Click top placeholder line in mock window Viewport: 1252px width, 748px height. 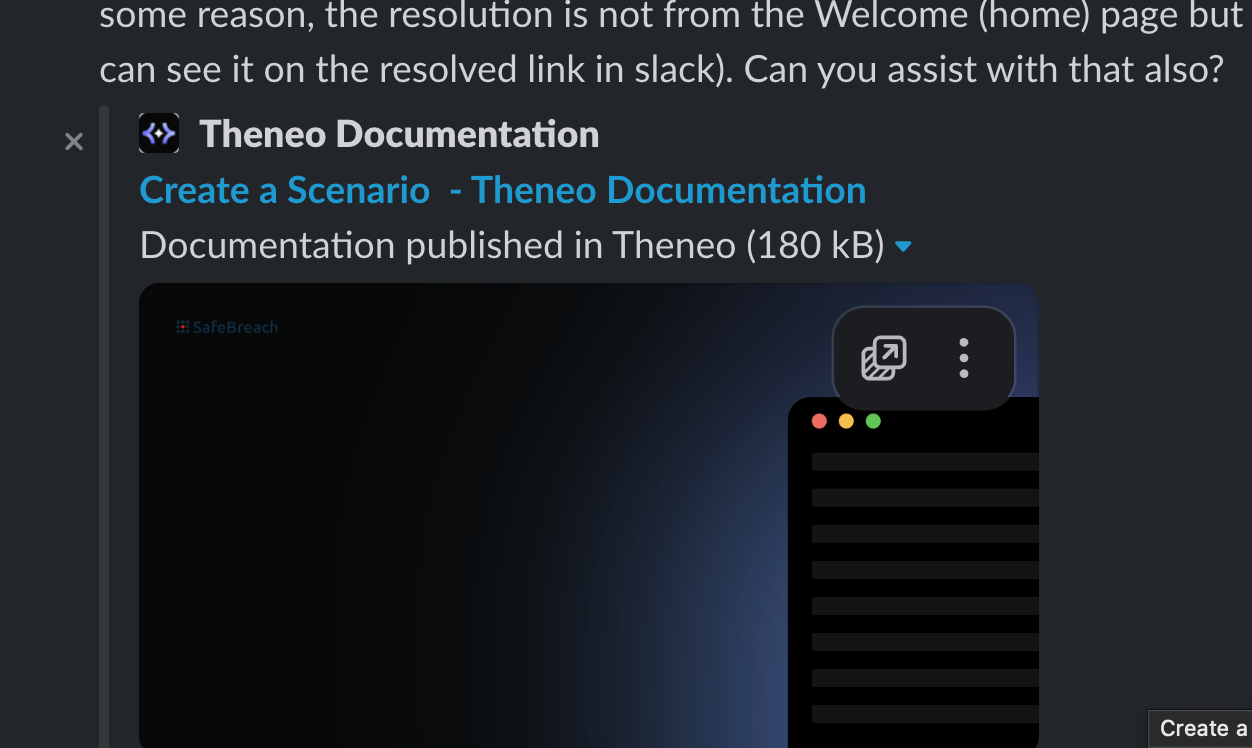[924, 462]
